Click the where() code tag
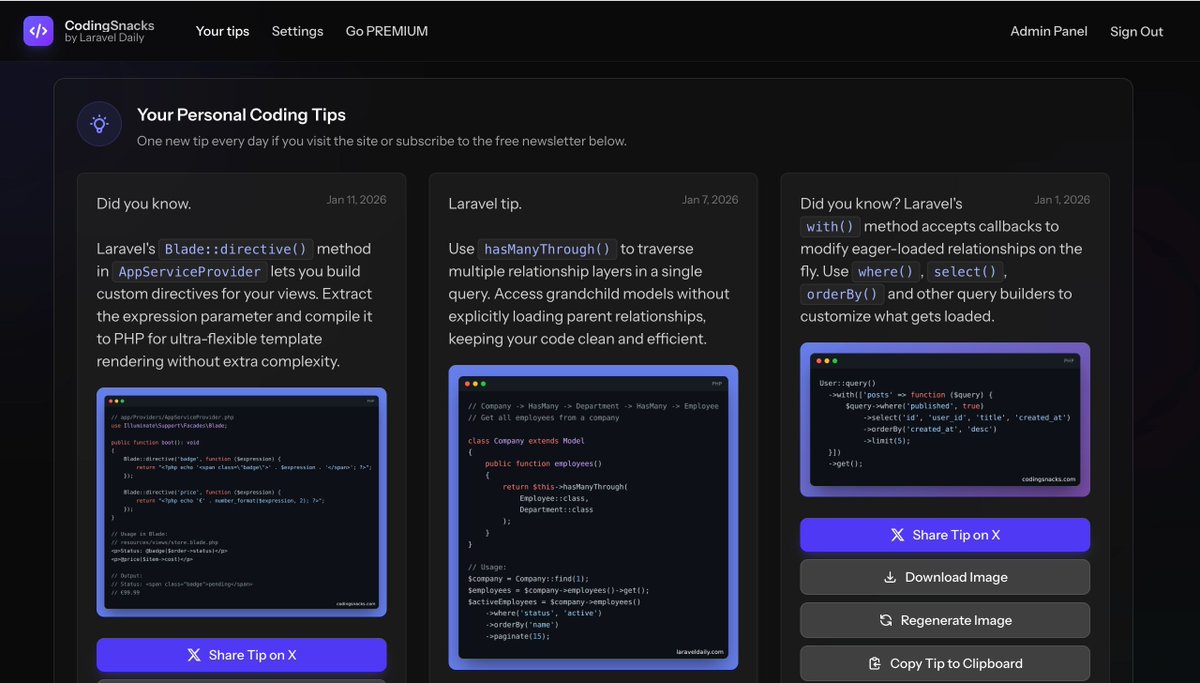 point(887,272)
